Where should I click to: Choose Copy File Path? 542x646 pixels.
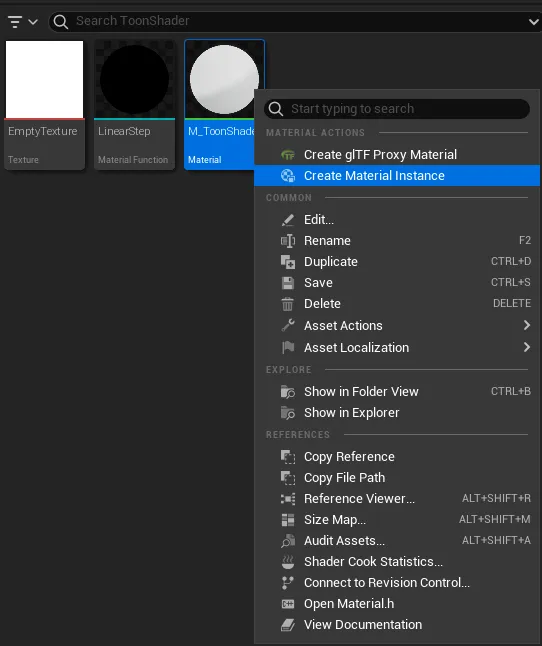click(x=397, y=477)
